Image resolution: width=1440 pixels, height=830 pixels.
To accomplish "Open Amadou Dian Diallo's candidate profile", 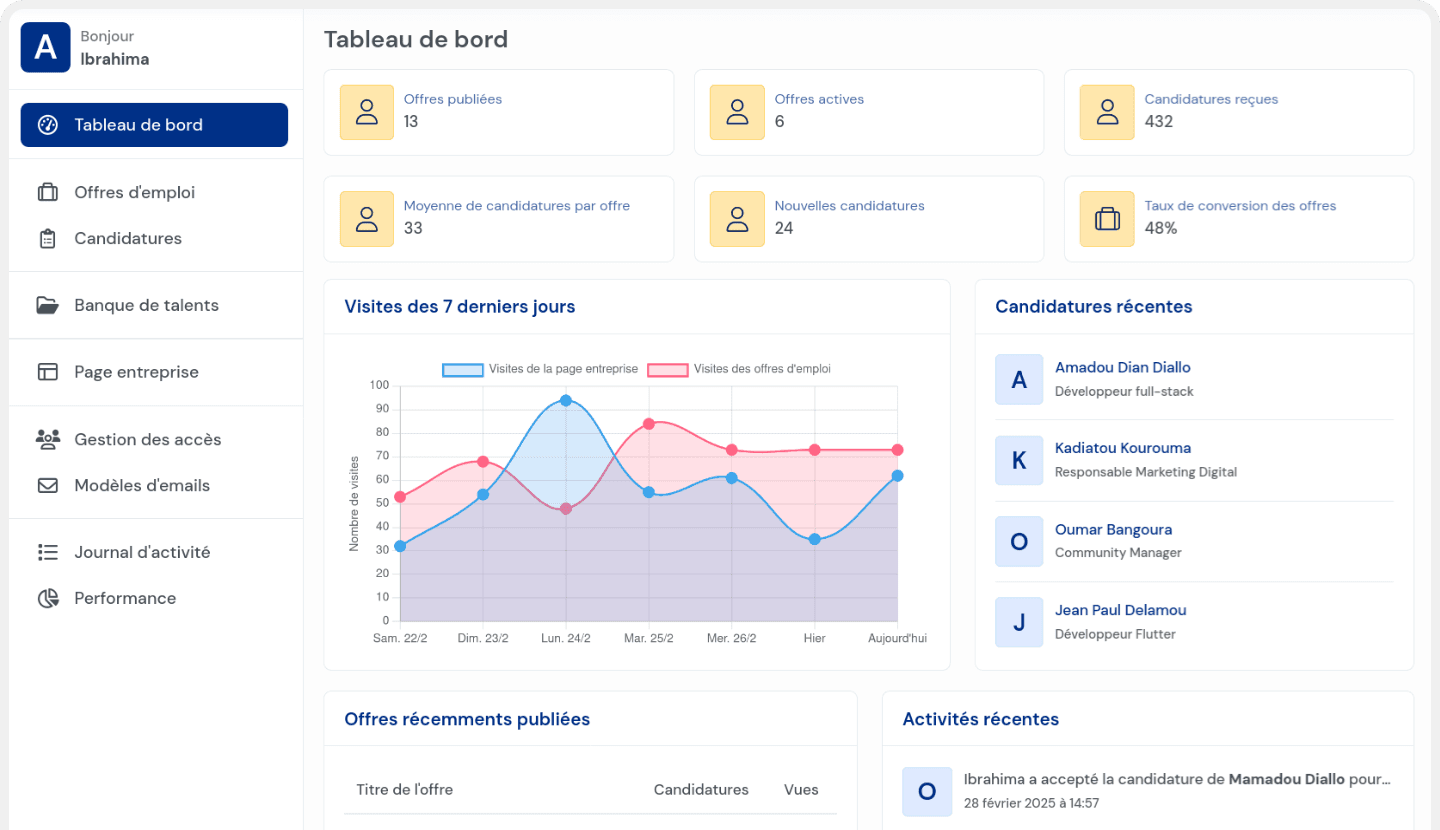I will coord(1123,367).
